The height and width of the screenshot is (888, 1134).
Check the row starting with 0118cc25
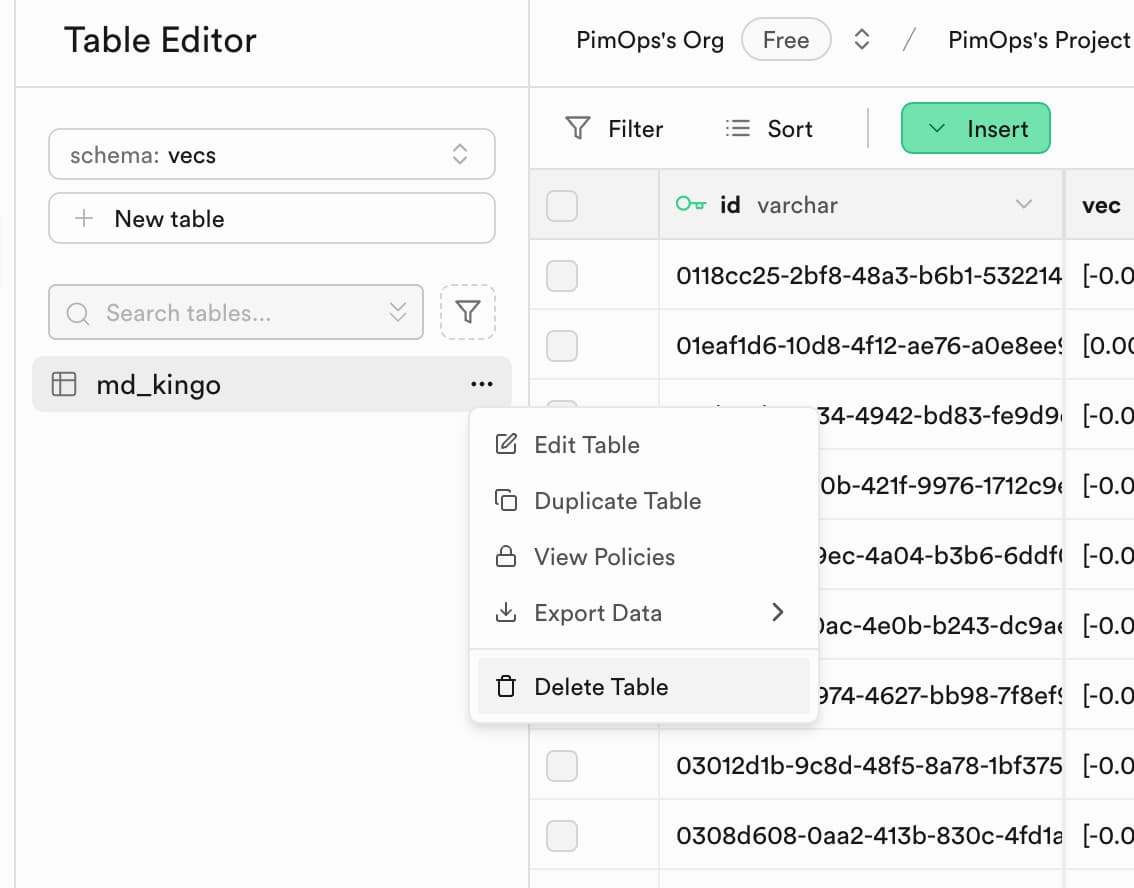562,276
